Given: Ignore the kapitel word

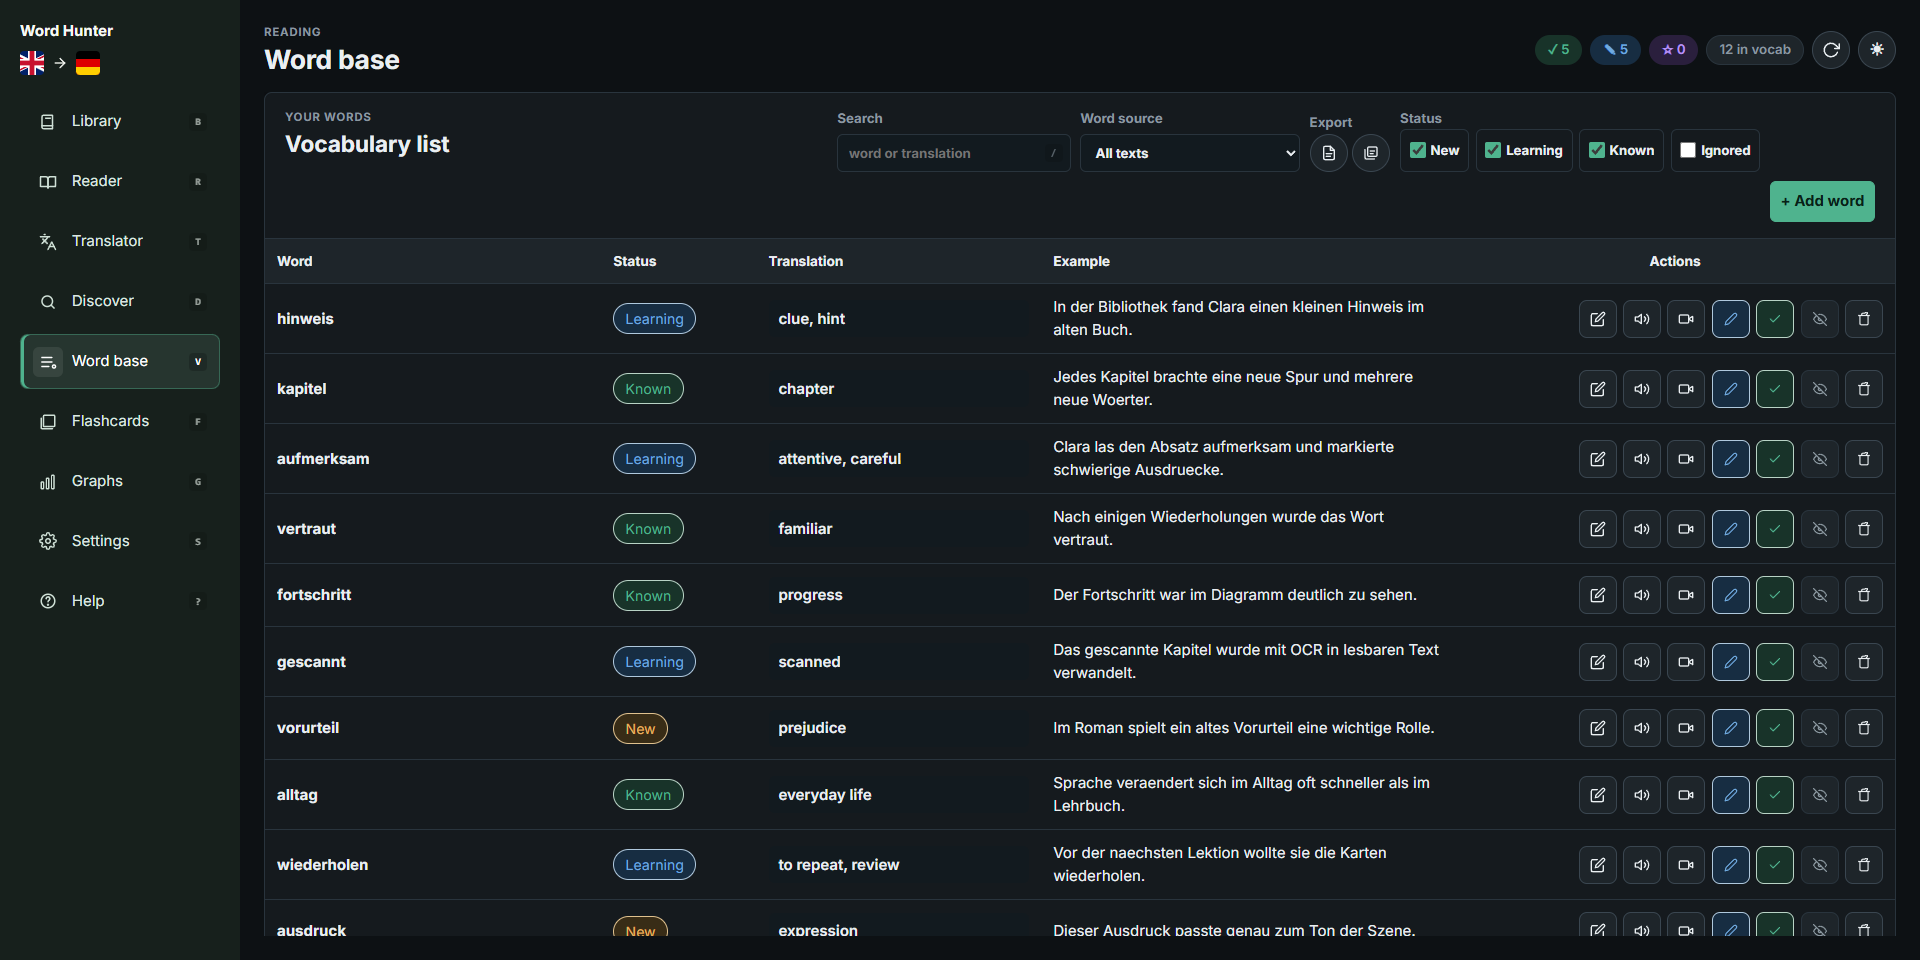Looking at the screenshot, I should pos(1820,389).
